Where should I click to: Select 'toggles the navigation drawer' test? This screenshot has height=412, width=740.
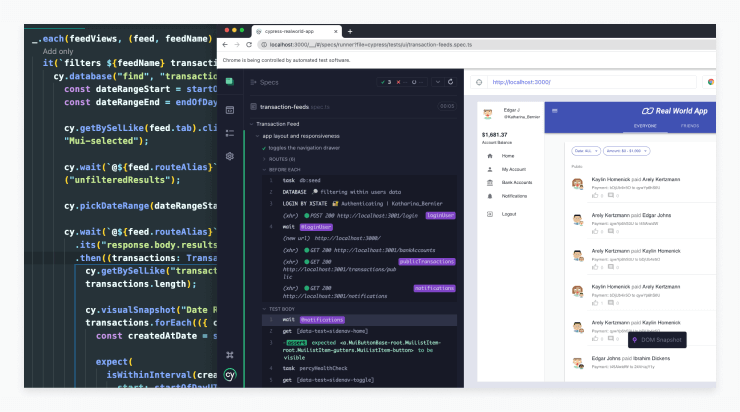pos(304,148)
